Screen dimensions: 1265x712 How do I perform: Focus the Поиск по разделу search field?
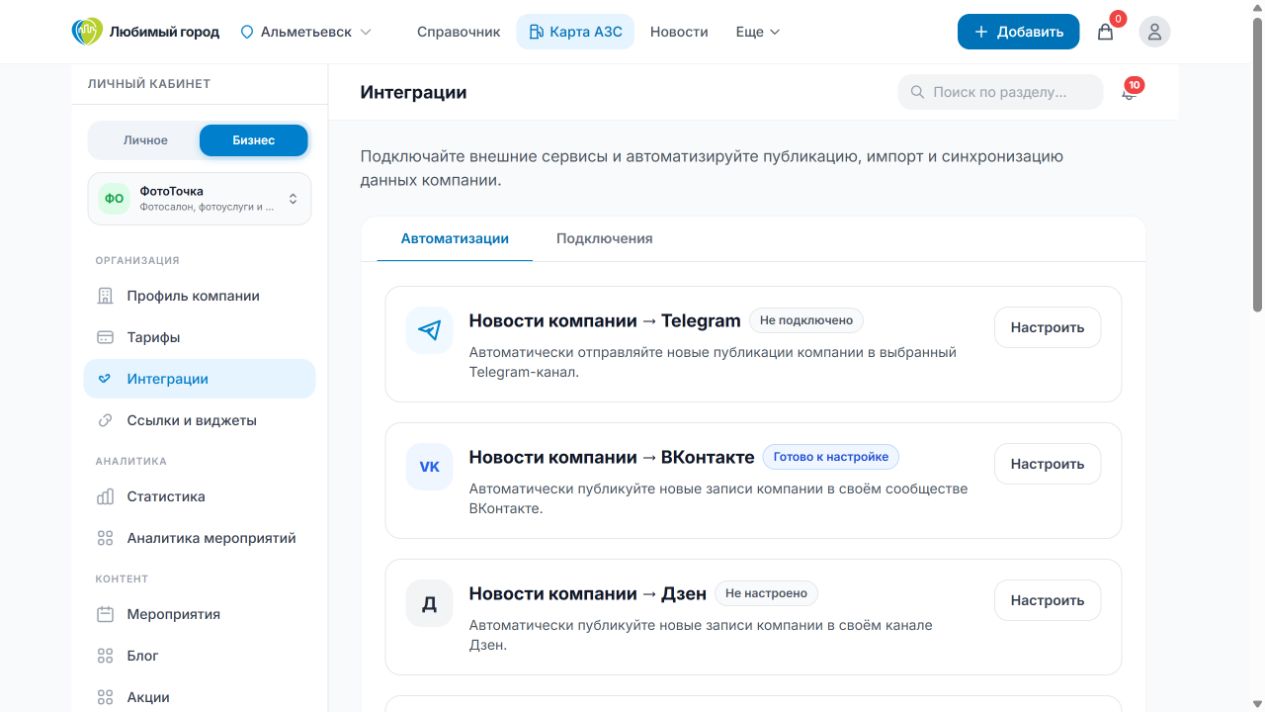[x=1000, y=92]
